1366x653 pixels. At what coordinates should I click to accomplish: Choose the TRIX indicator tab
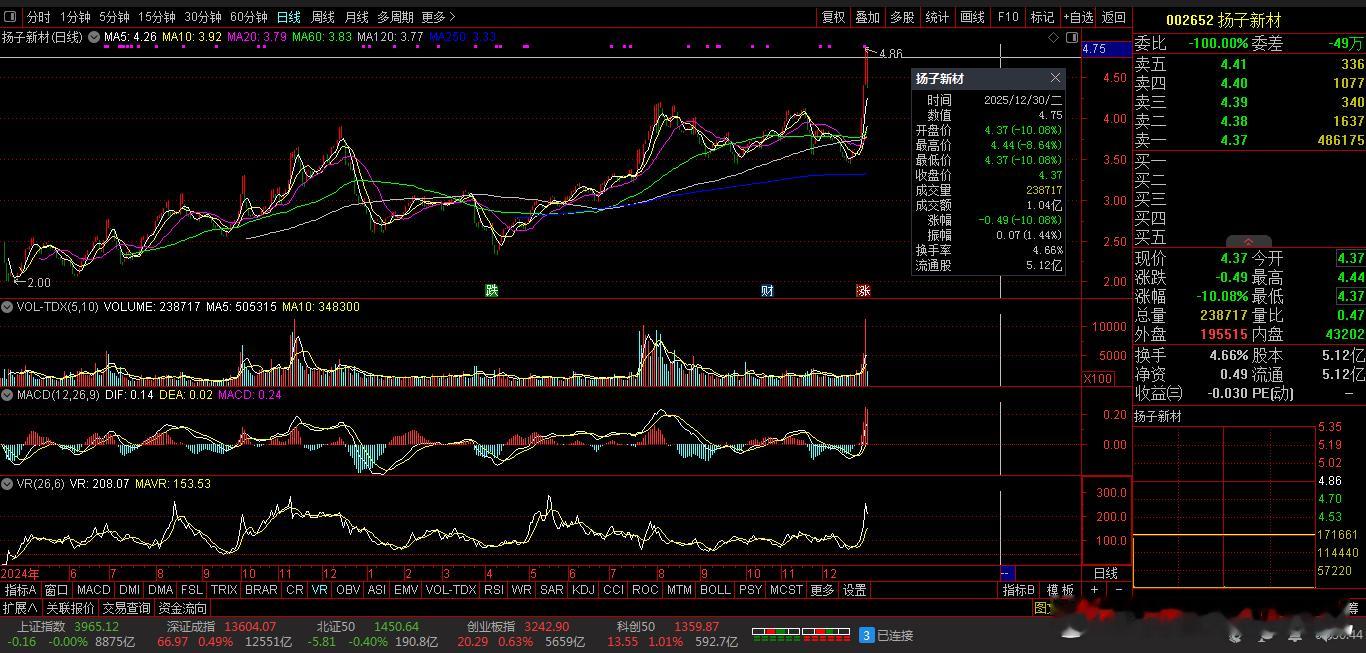coord(224,590)
